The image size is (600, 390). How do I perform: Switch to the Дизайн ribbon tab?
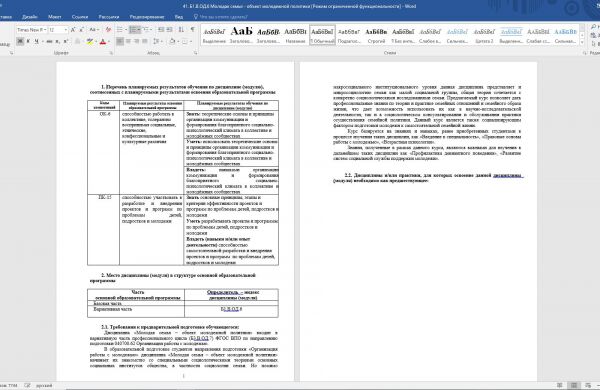[x=29, y=17]
